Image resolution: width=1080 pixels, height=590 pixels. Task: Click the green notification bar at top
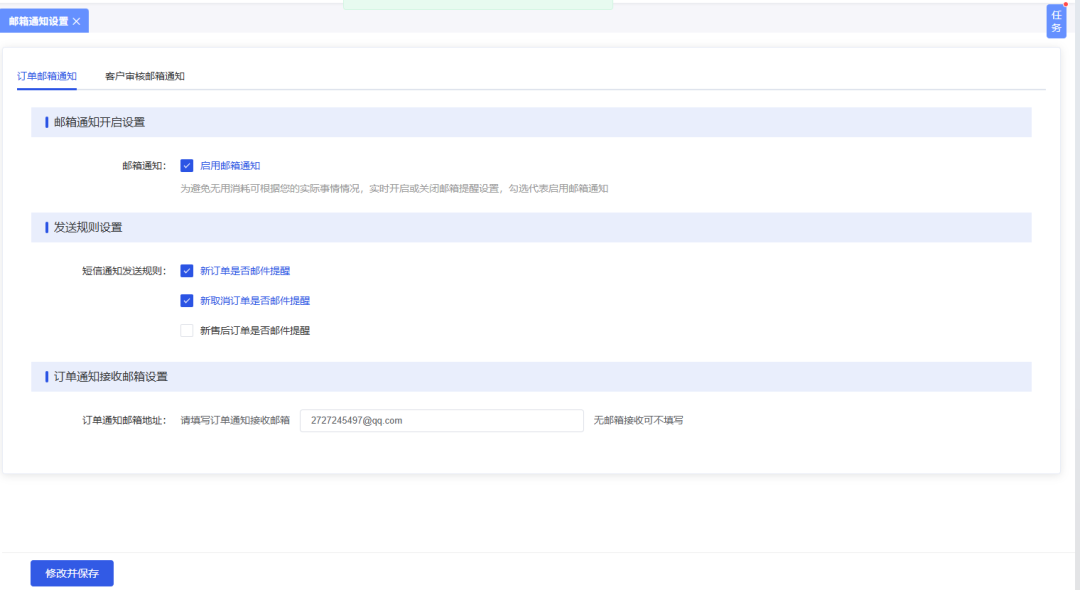tap(477, 4)
